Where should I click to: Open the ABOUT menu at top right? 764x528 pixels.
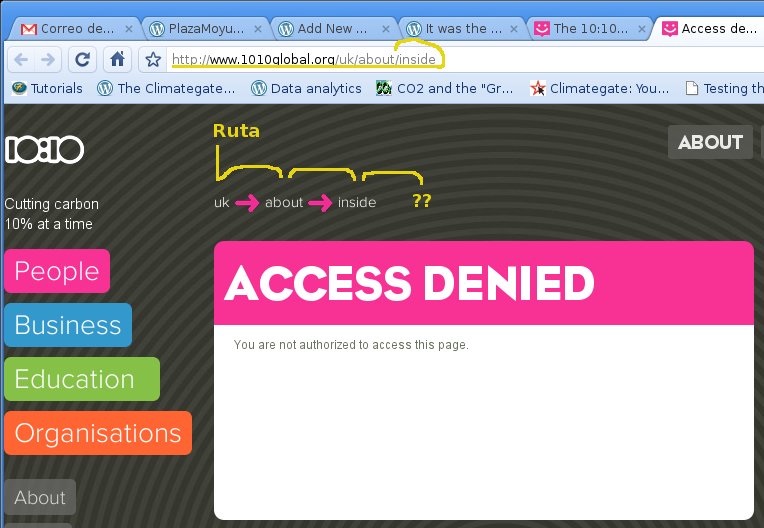710,142
